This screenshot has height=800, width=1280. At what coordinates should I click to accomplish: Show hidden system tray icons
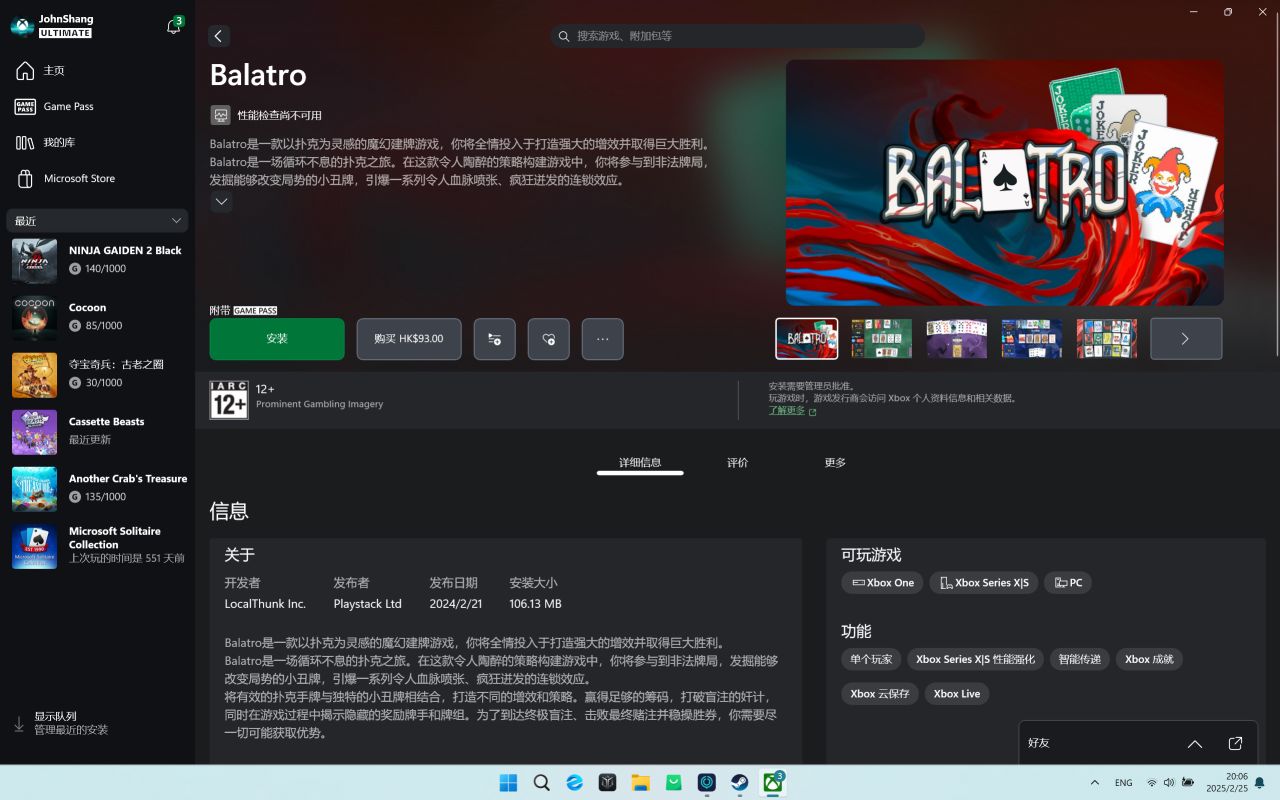point(1094,783)
